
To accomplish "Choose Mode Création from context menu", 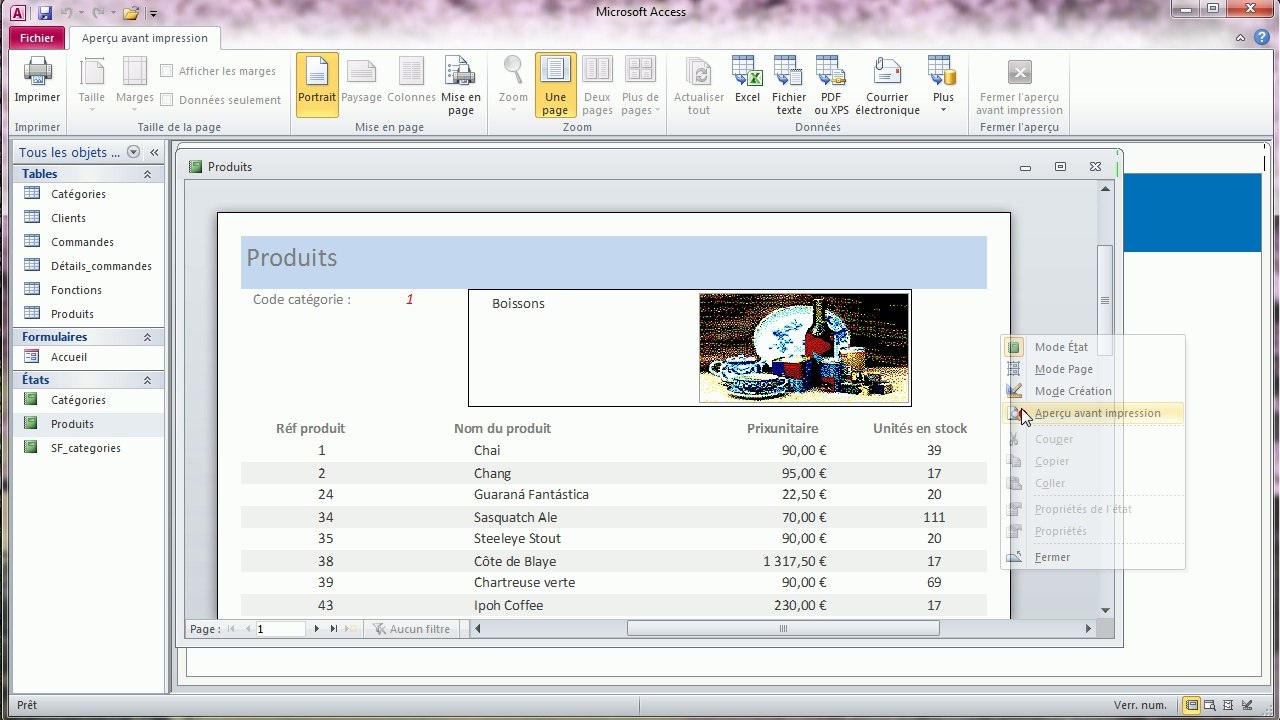I will pos(1093,391).
